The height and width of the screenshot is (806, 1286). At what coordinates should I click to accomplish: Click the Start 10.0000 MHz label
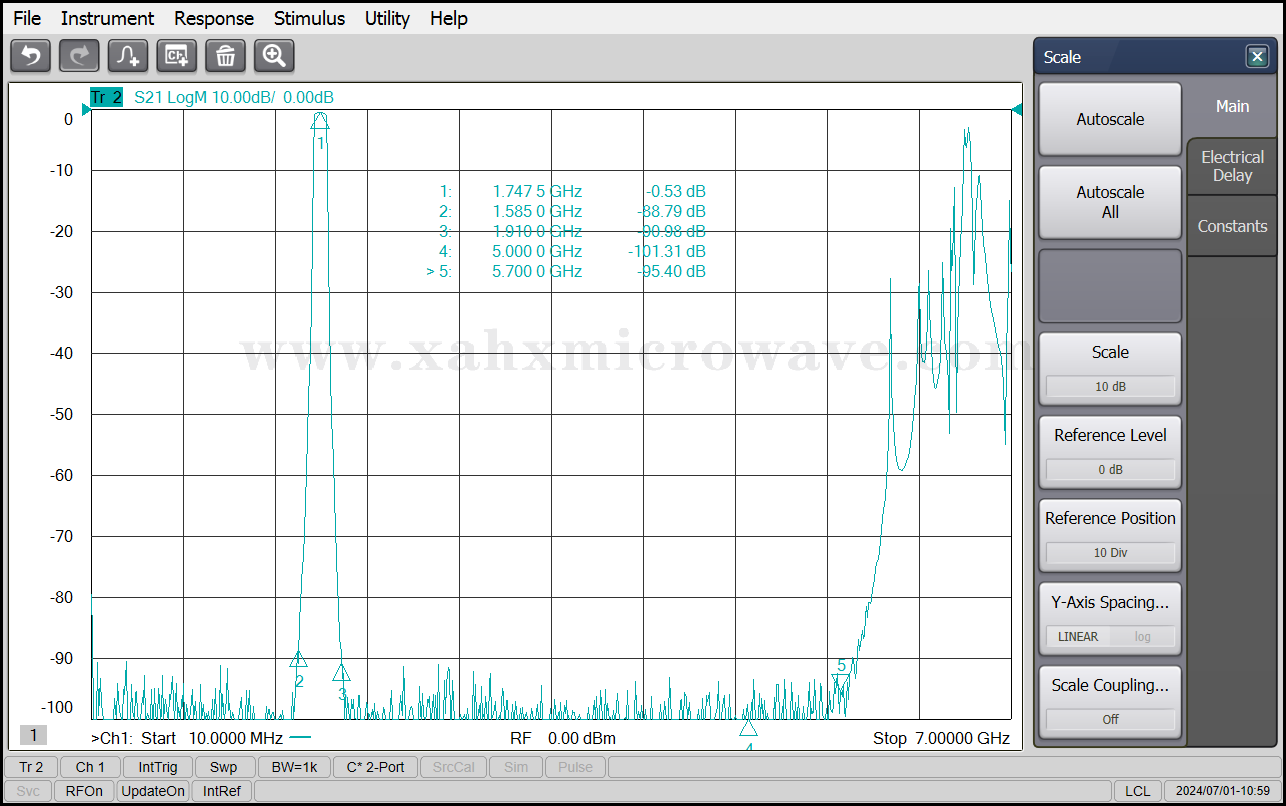[x=211, y=738]
